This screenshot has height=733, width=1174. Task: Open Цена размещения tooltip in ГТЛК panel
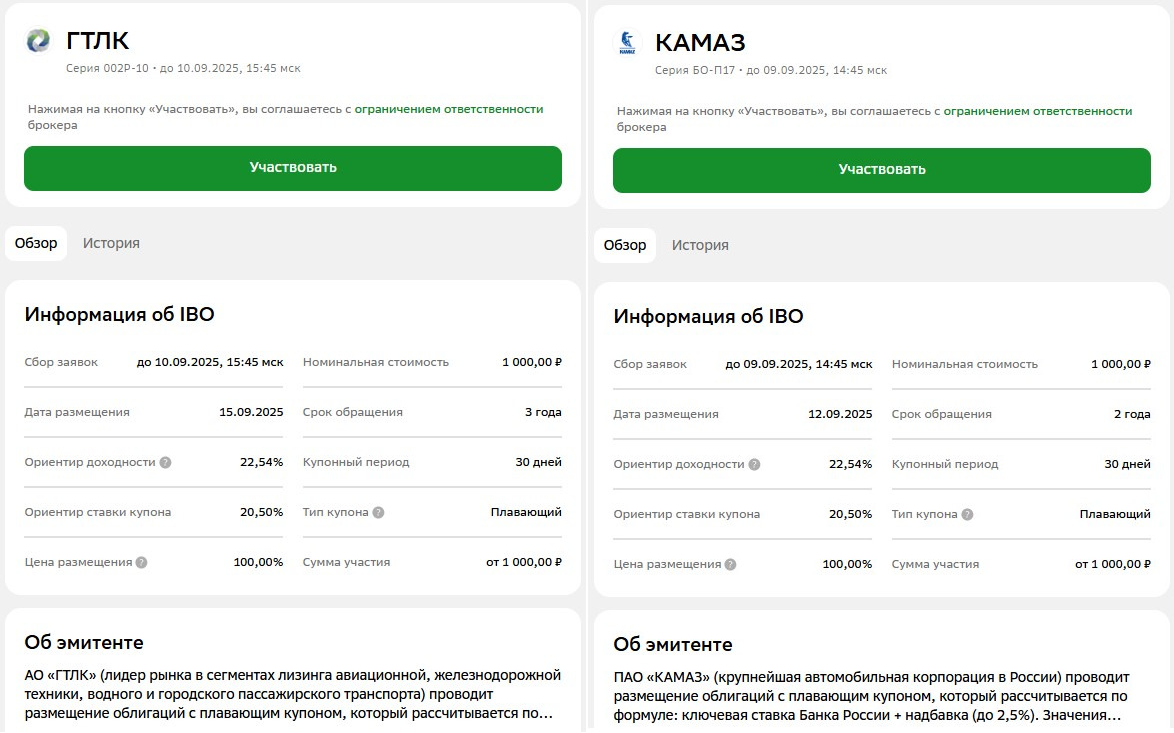click(x=141, y=563)
